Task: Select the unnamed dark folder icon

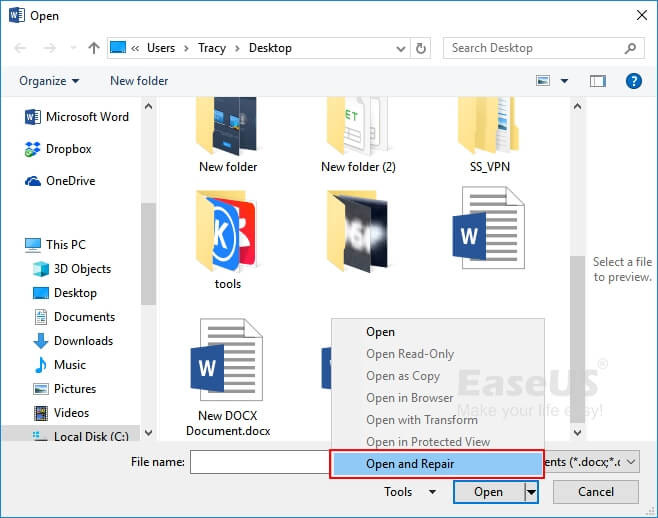Action: coord(357,231)
